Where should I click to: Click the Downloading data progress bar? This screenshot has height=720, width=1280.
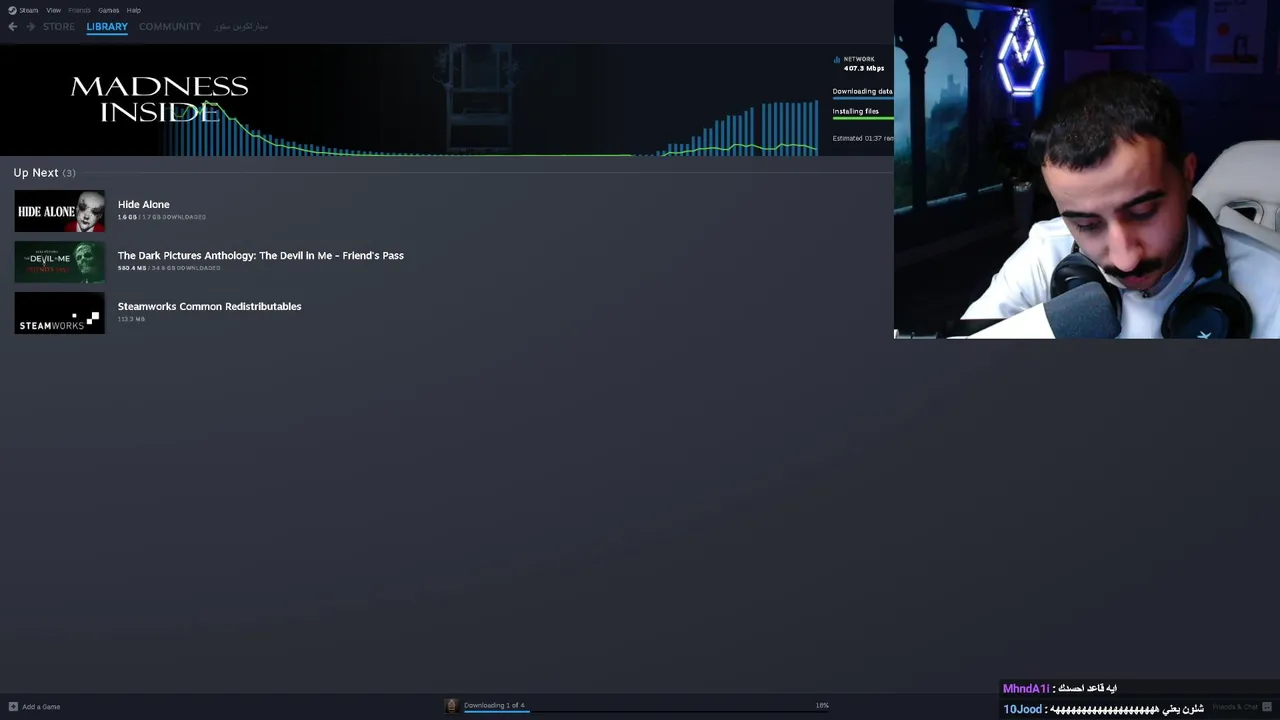863,98
